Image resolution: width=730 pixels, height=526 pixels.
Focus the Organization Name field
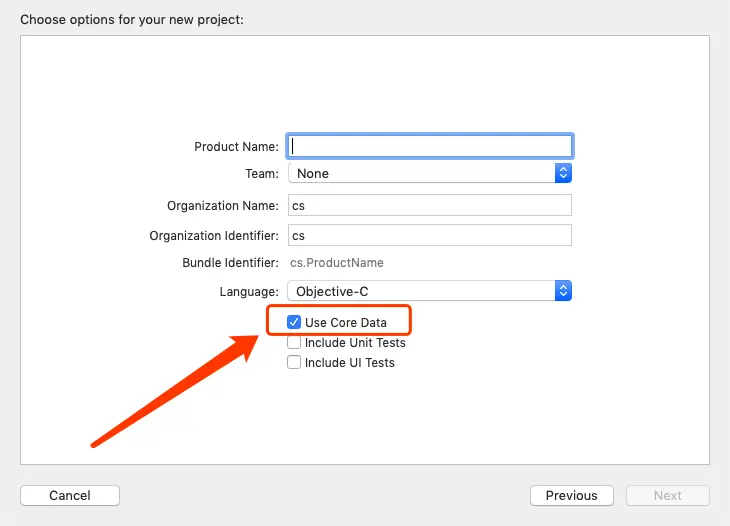[x=430, y=206]
